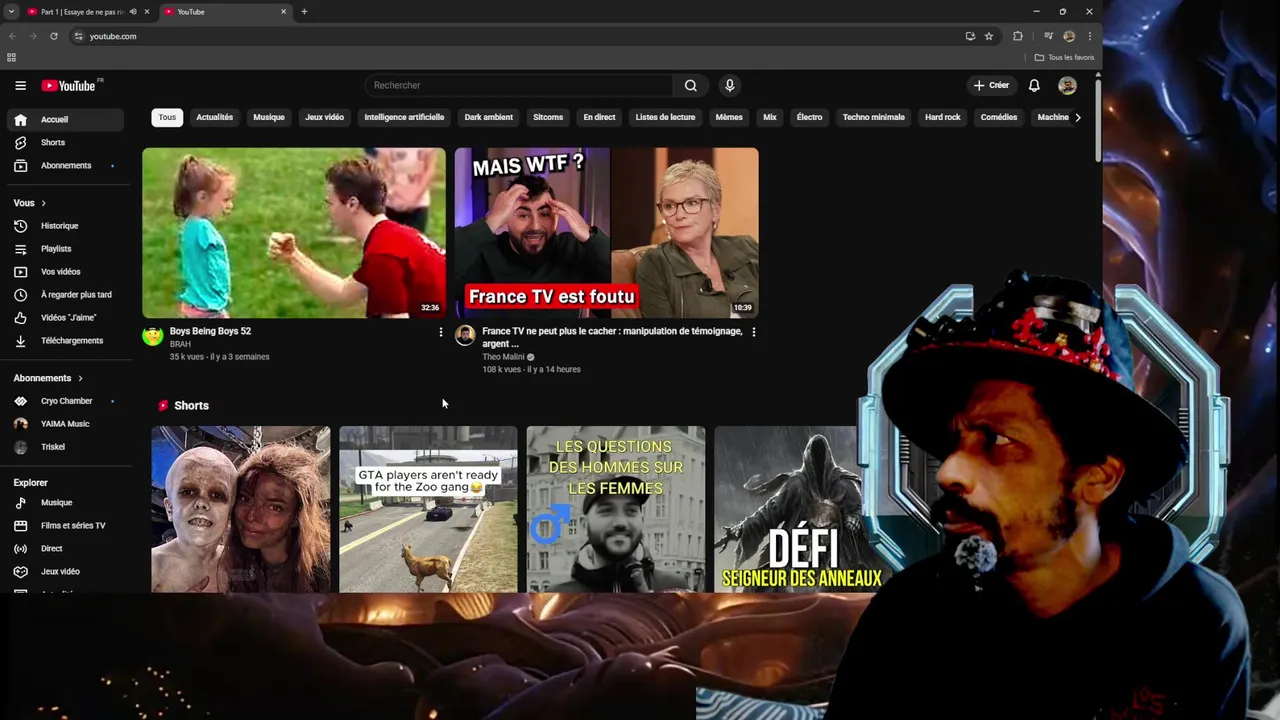Select the Intelligence artificielle chip
The height and width of the screenshot is (720, 1280).
(404, 118)
